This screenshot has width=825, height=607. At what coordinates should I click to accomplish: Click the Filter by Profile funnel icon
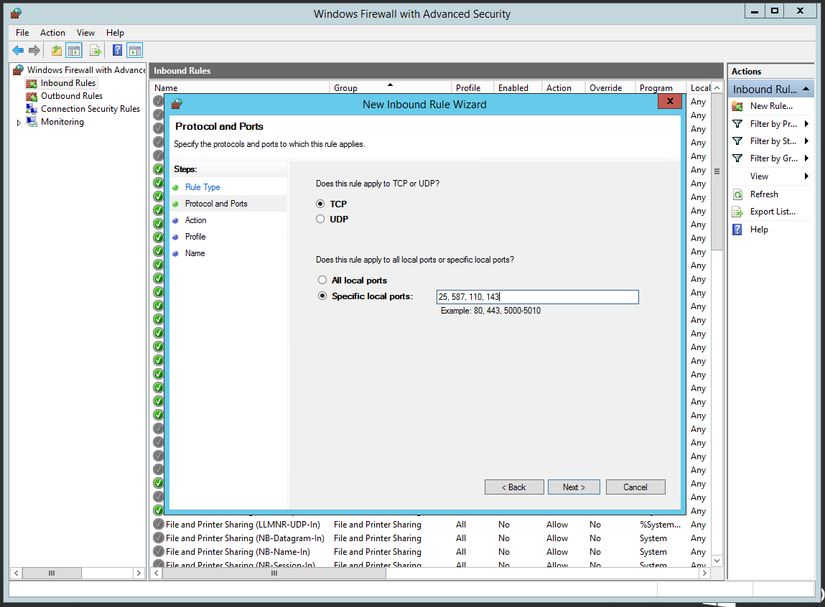point(738,124)
